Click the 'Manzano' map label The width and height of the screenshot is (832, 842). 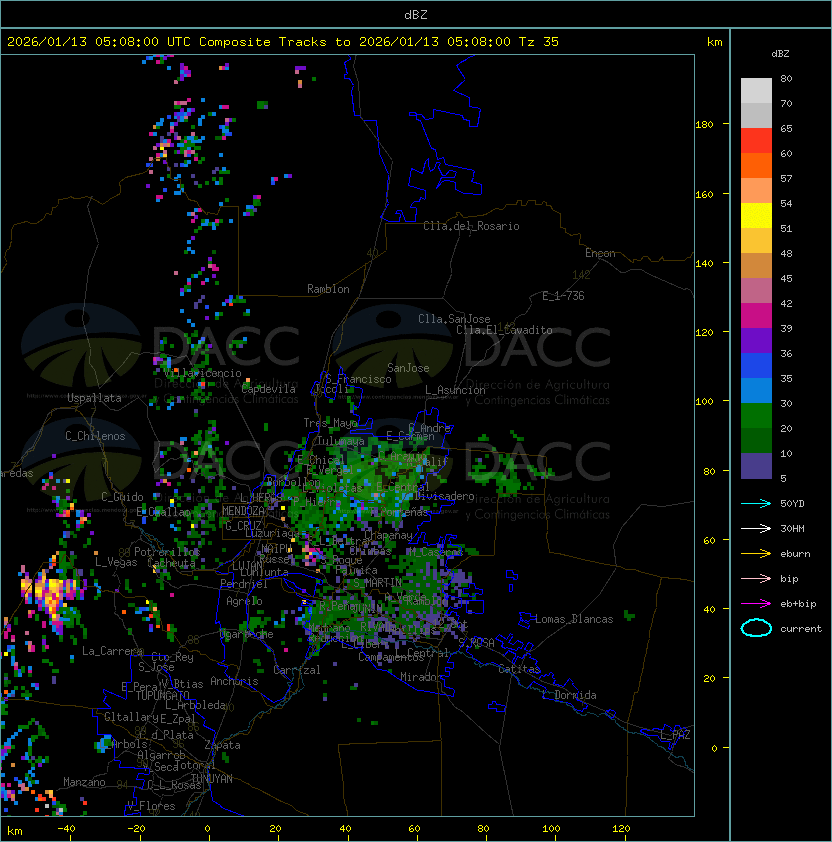point(84,782)
